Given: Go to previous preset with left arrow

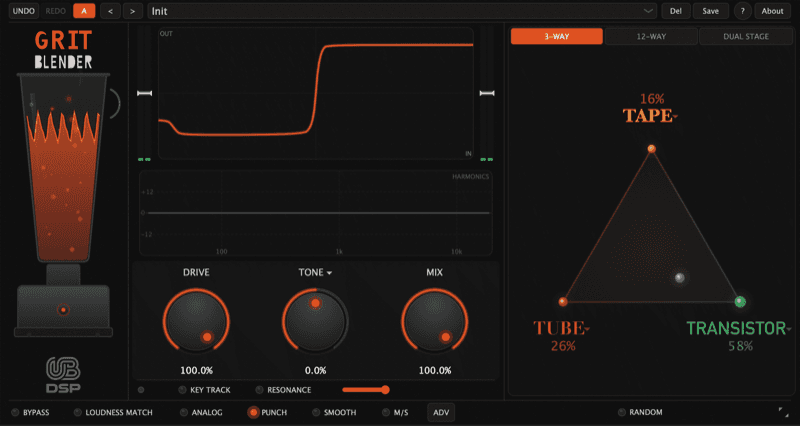Looking at the screenshot, I should [x=110, y=11].
